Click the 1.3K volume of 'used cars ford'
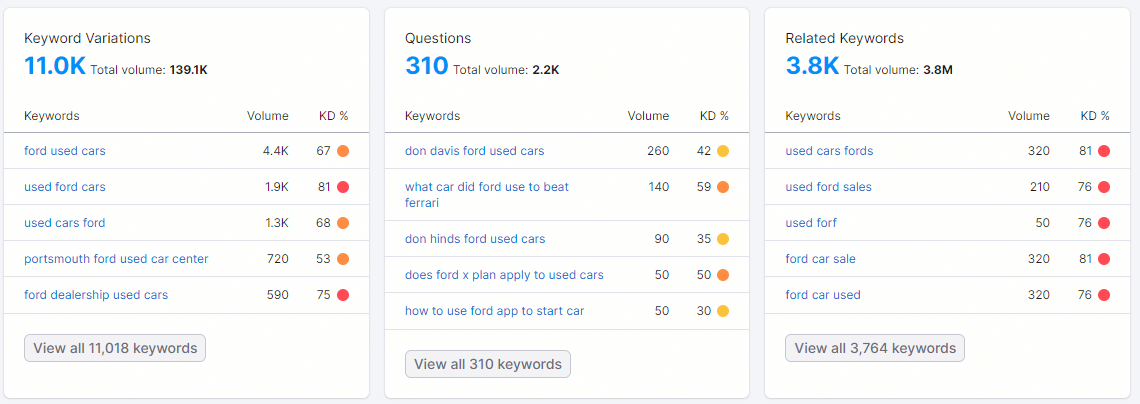The height and width of the screenshot is (404, 1140). pyautogui.click(x=277, y=223)
